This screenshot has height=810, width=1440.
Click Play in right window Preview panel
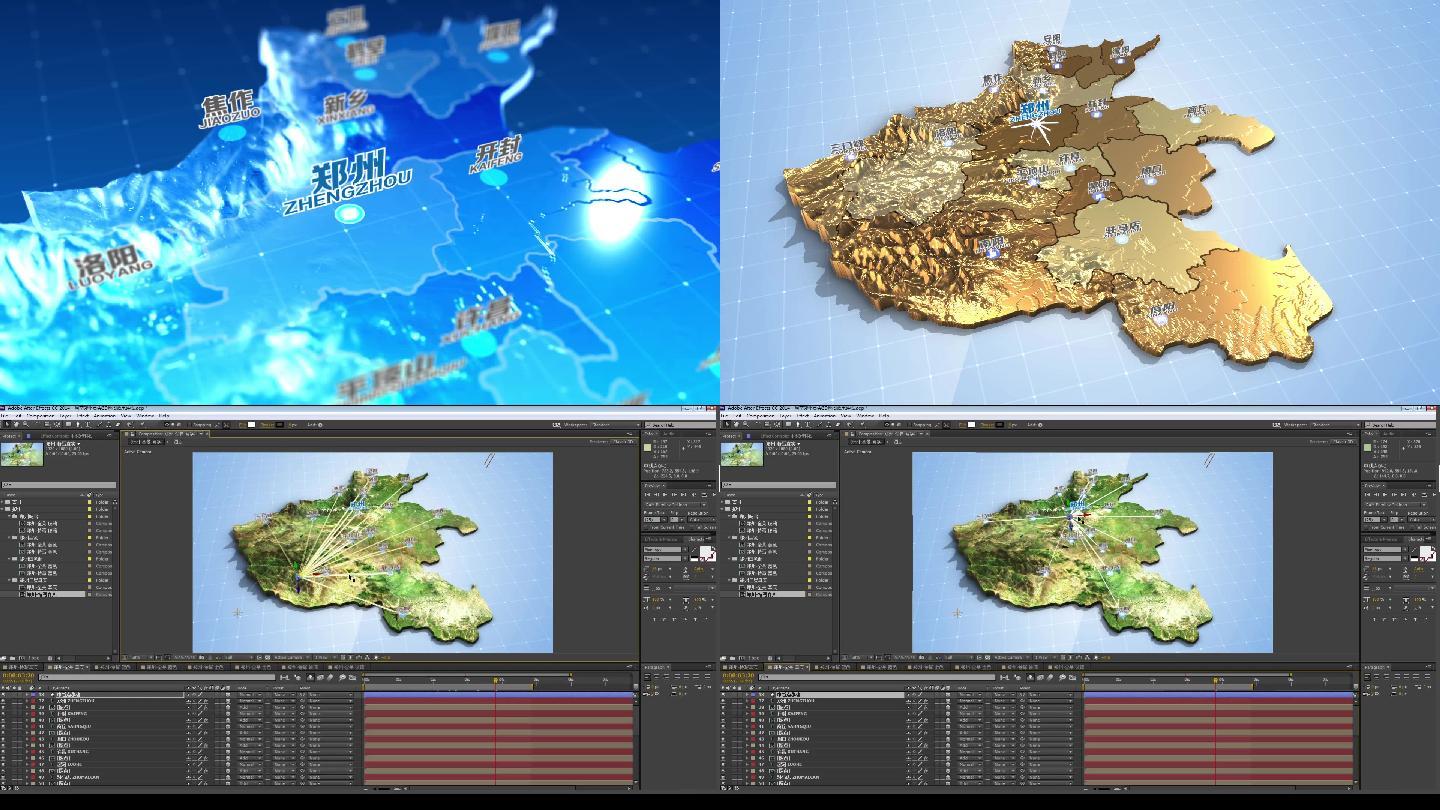click(x=1385, y=495)
